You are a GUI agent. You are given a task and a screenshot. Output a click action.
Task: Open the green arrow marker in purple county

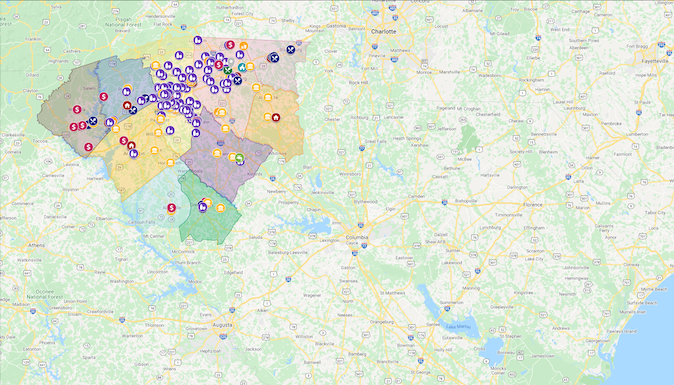(x=239, y=158)
